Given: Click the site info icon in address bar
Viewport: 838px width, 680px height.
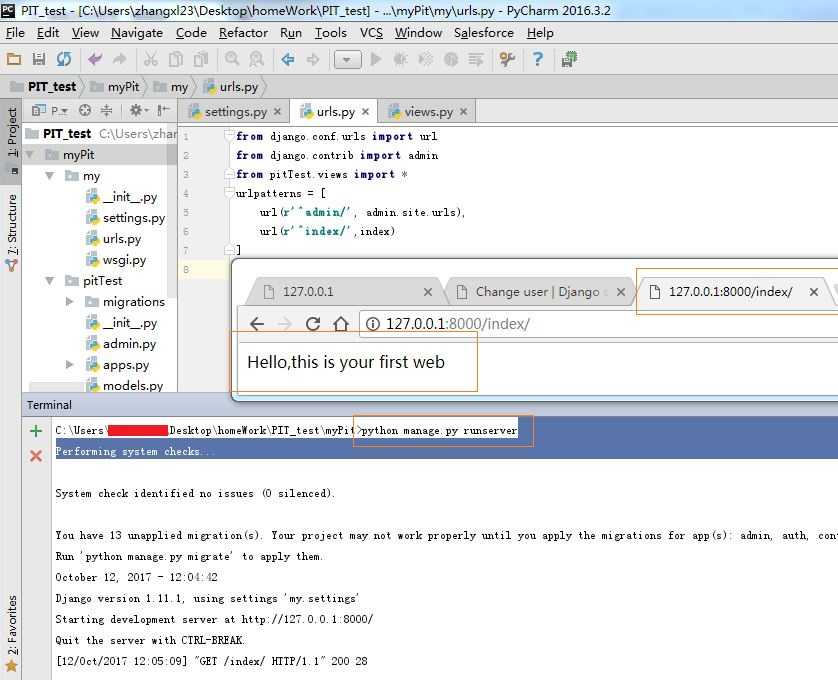Looking at the screenshot, I should (x=373, y=324).
